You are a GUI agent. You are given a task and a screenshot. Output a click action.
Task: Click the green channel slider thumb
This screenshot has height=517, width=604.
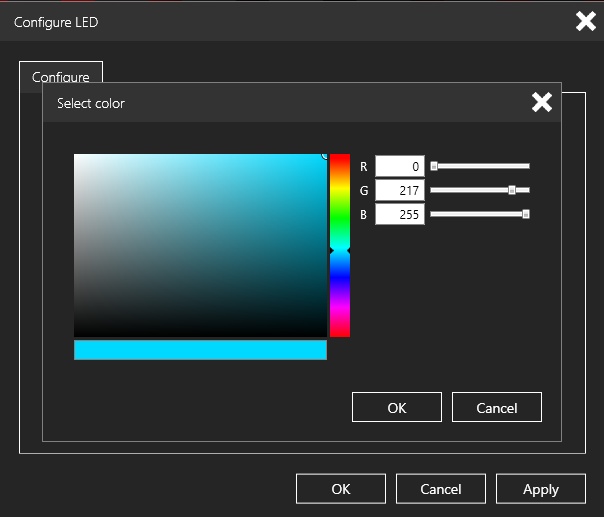coord(512,190)
